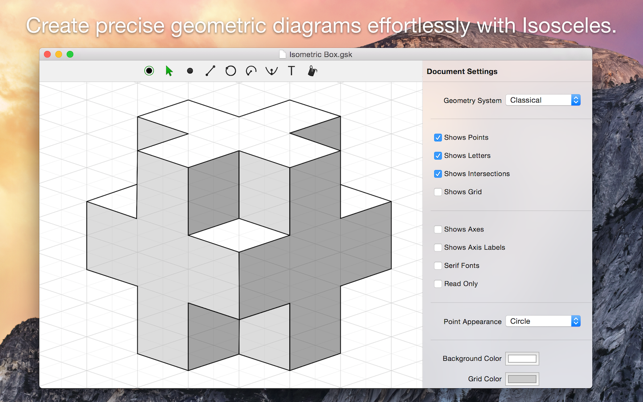This screenshot has height=402, width=643.
Task: Click the Isometric Box.gsk window title
Action: [x=321, y=54]
